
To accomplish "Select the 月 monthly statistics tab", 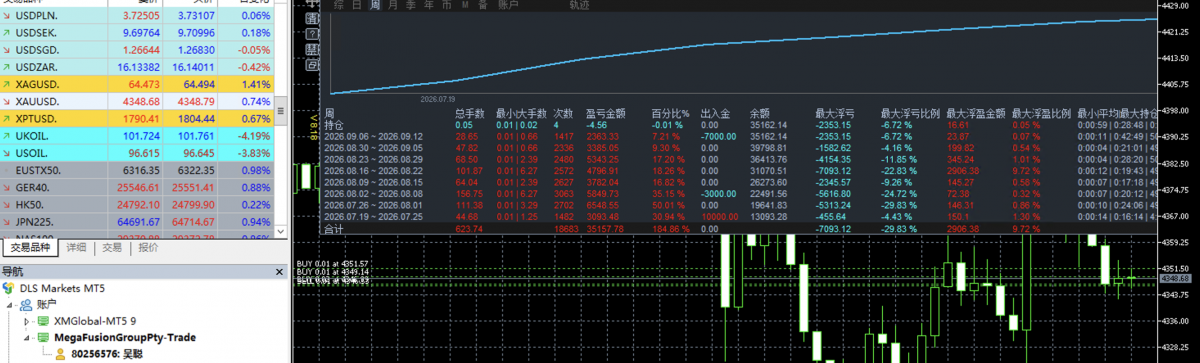I will (x=393, y=5).
